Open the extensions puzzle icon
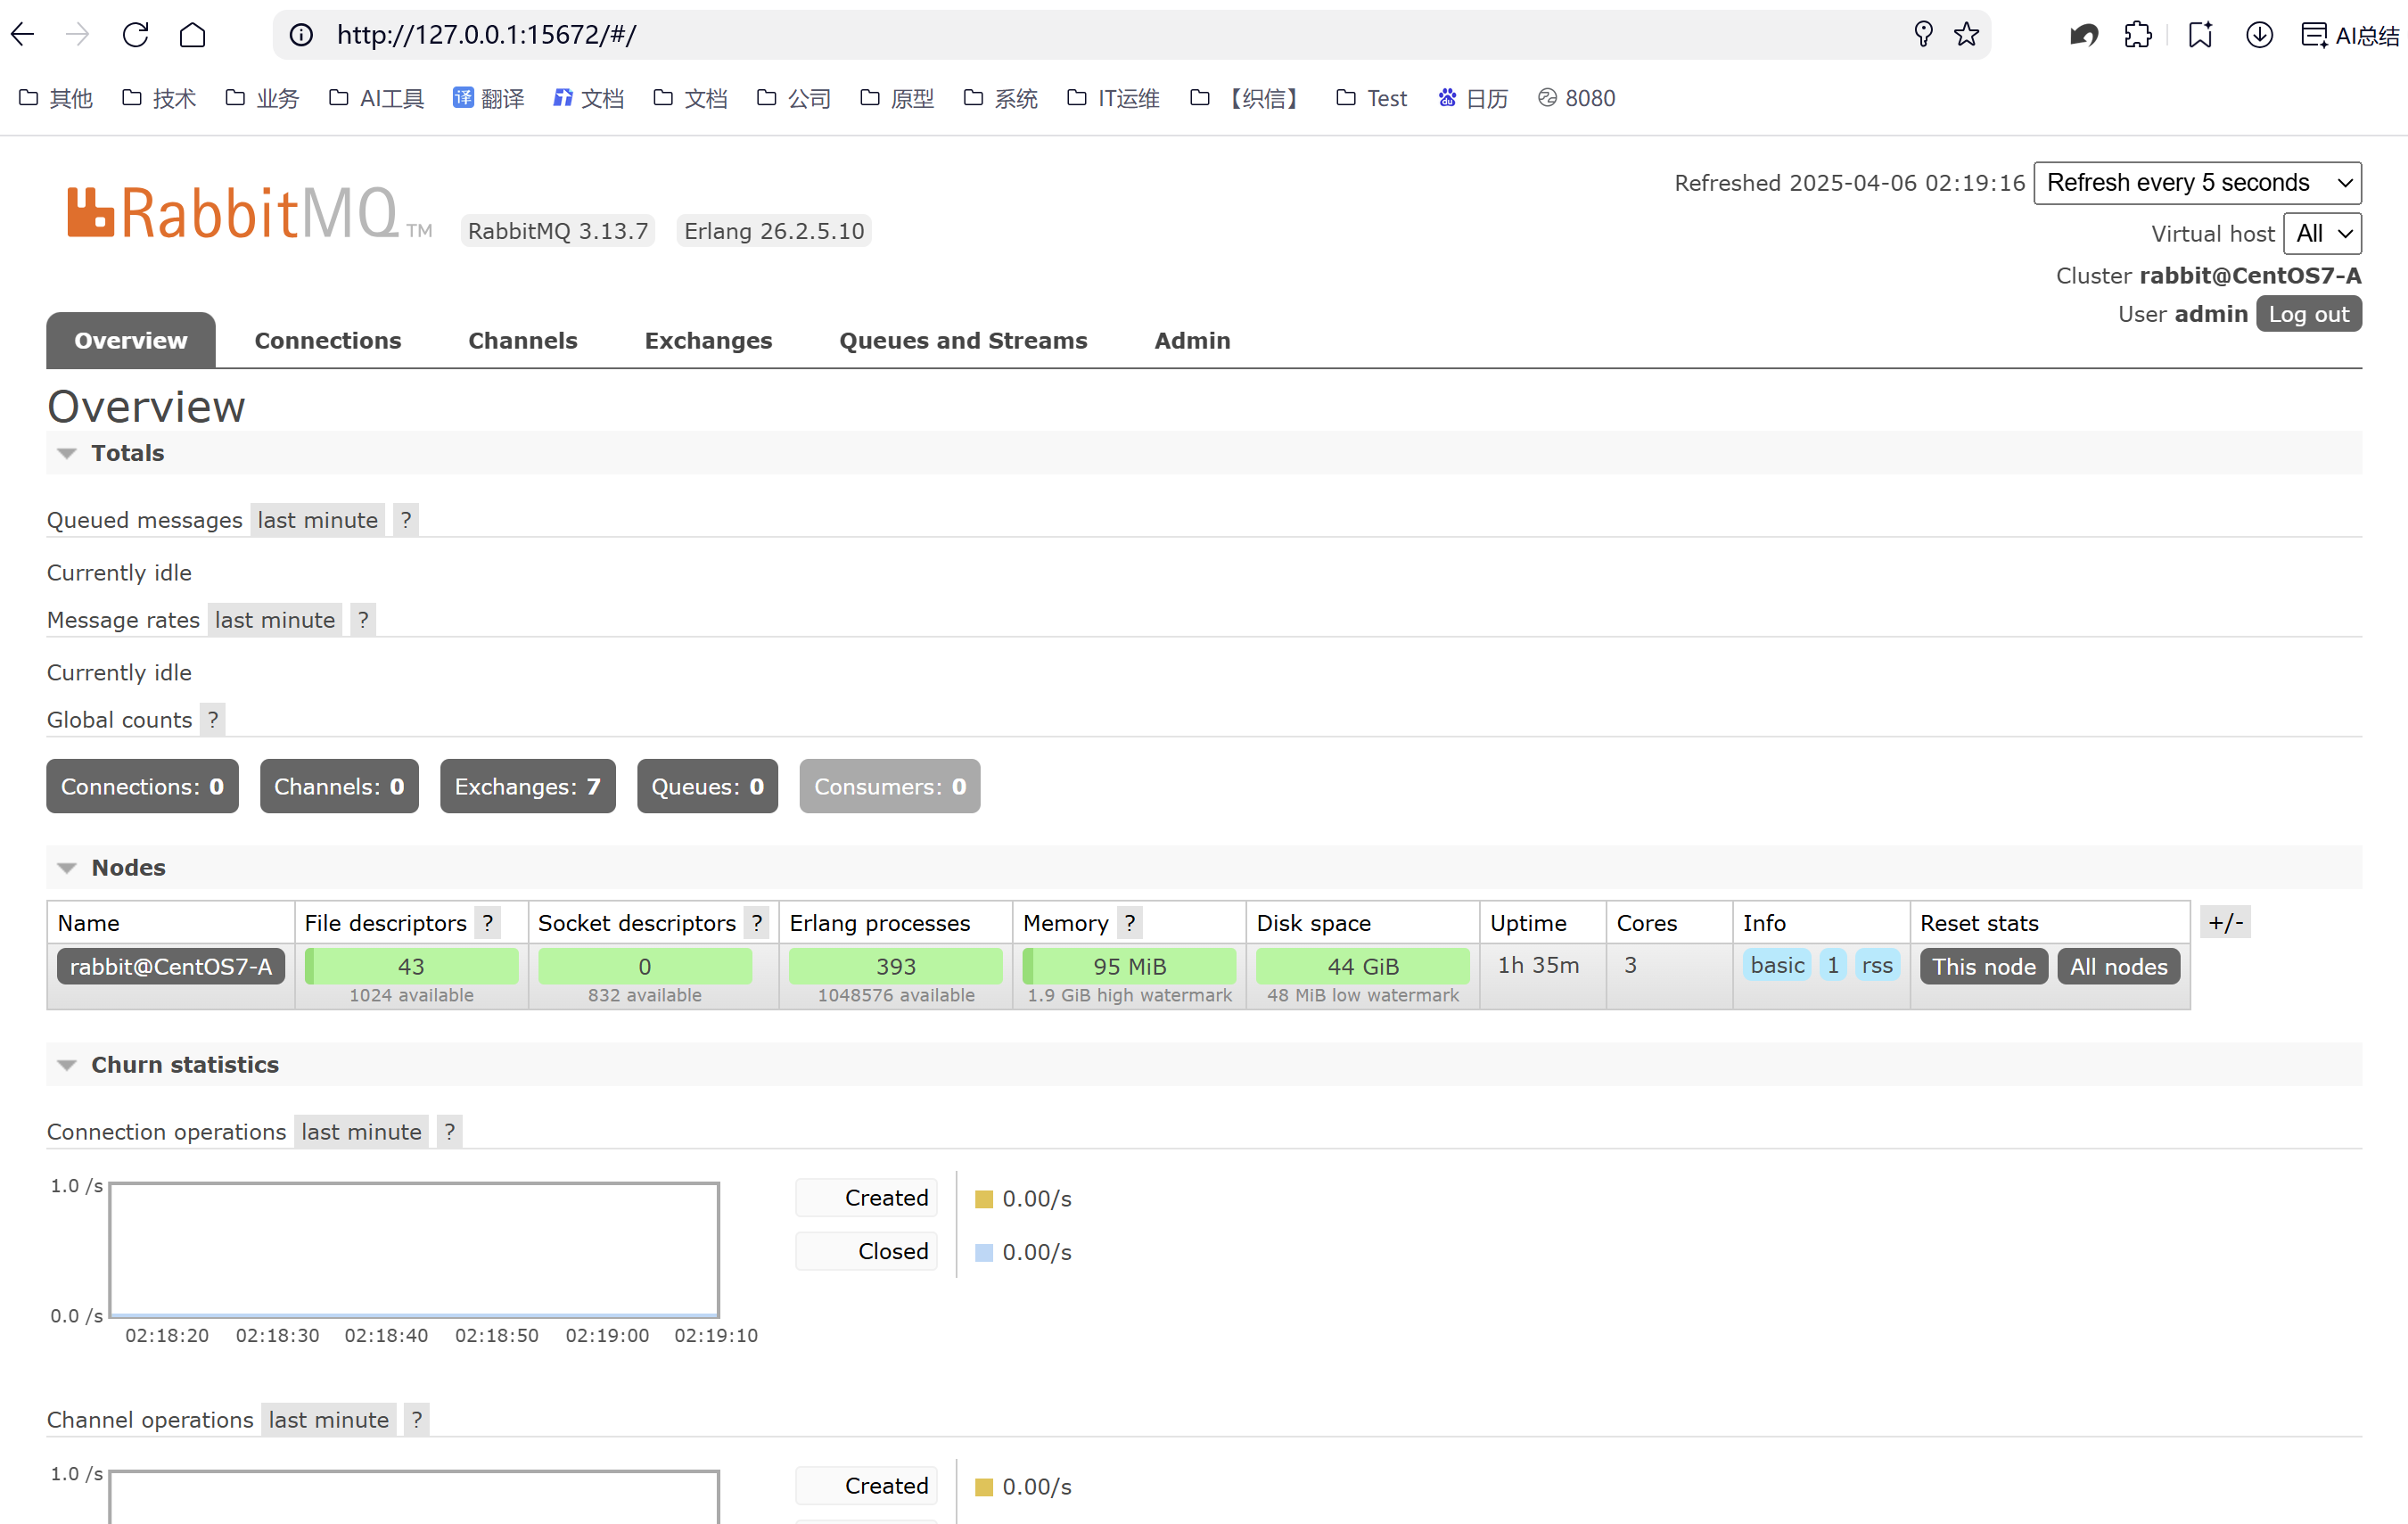2408x1524 pixels. 2138,35
